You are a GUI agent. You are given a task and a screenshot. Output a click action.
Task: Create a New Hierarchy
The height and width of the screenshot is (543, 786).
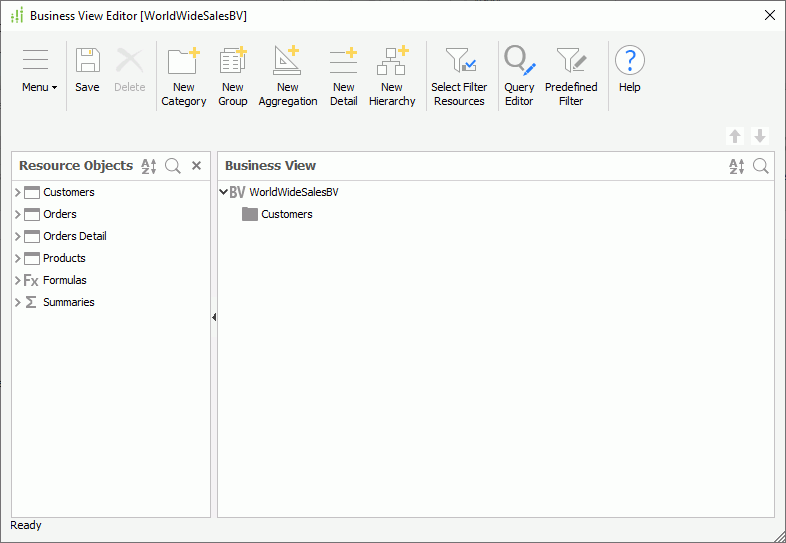tap(392, 75)
